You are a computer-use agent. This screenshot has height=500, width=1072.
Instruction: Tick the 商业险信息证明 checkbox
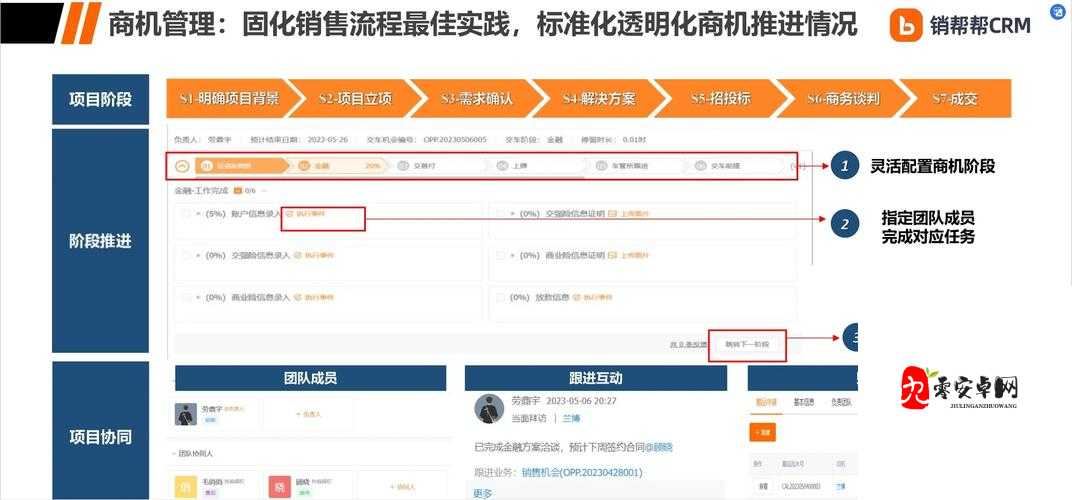coord(500,255)
